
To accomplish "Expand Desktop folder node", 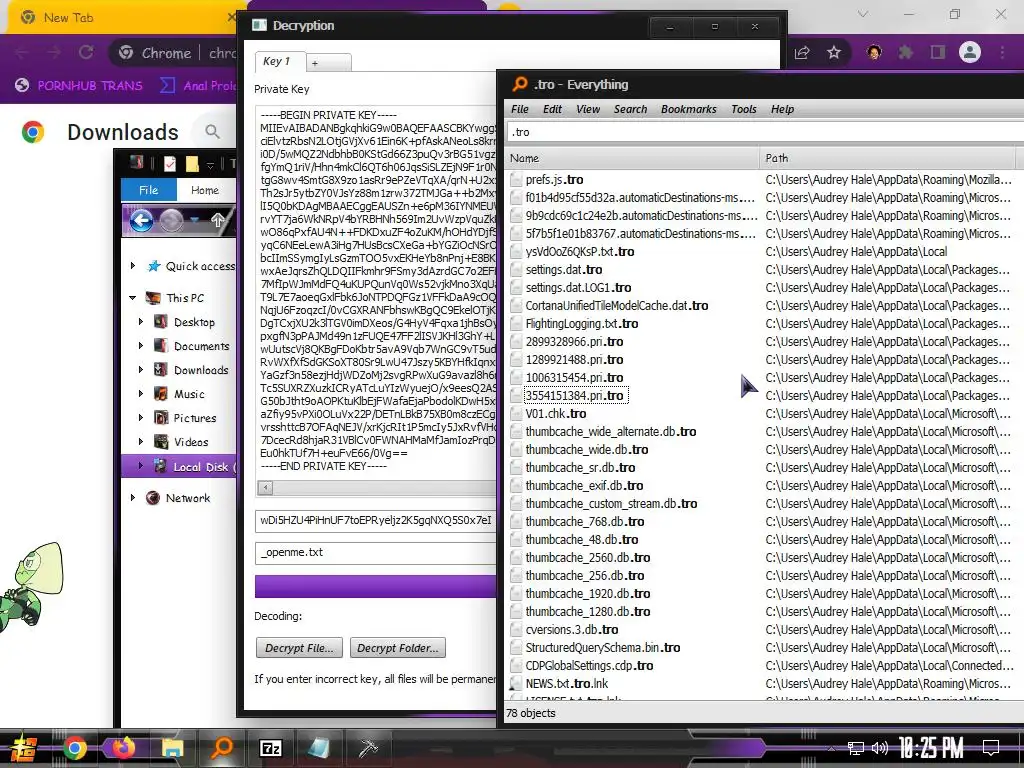I will tap(141, 322).
